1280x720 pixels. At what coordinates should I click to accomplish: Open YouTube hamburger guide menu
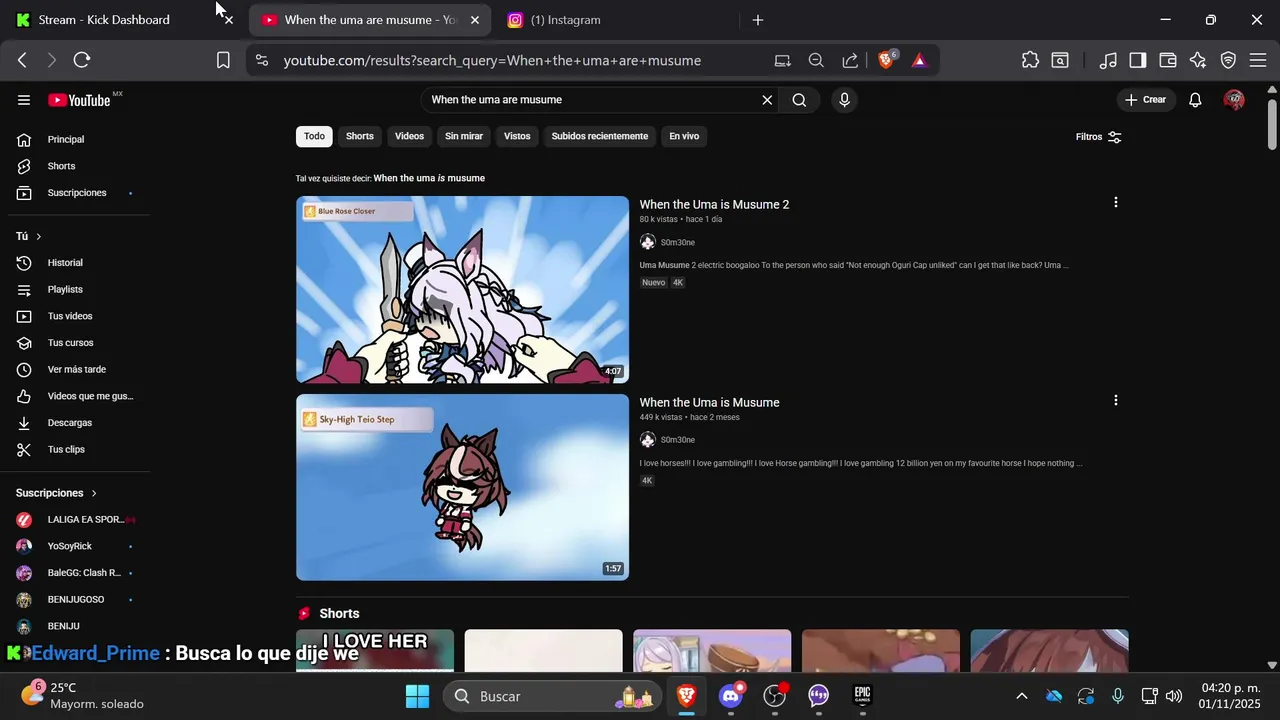click(x=24, y=100)
